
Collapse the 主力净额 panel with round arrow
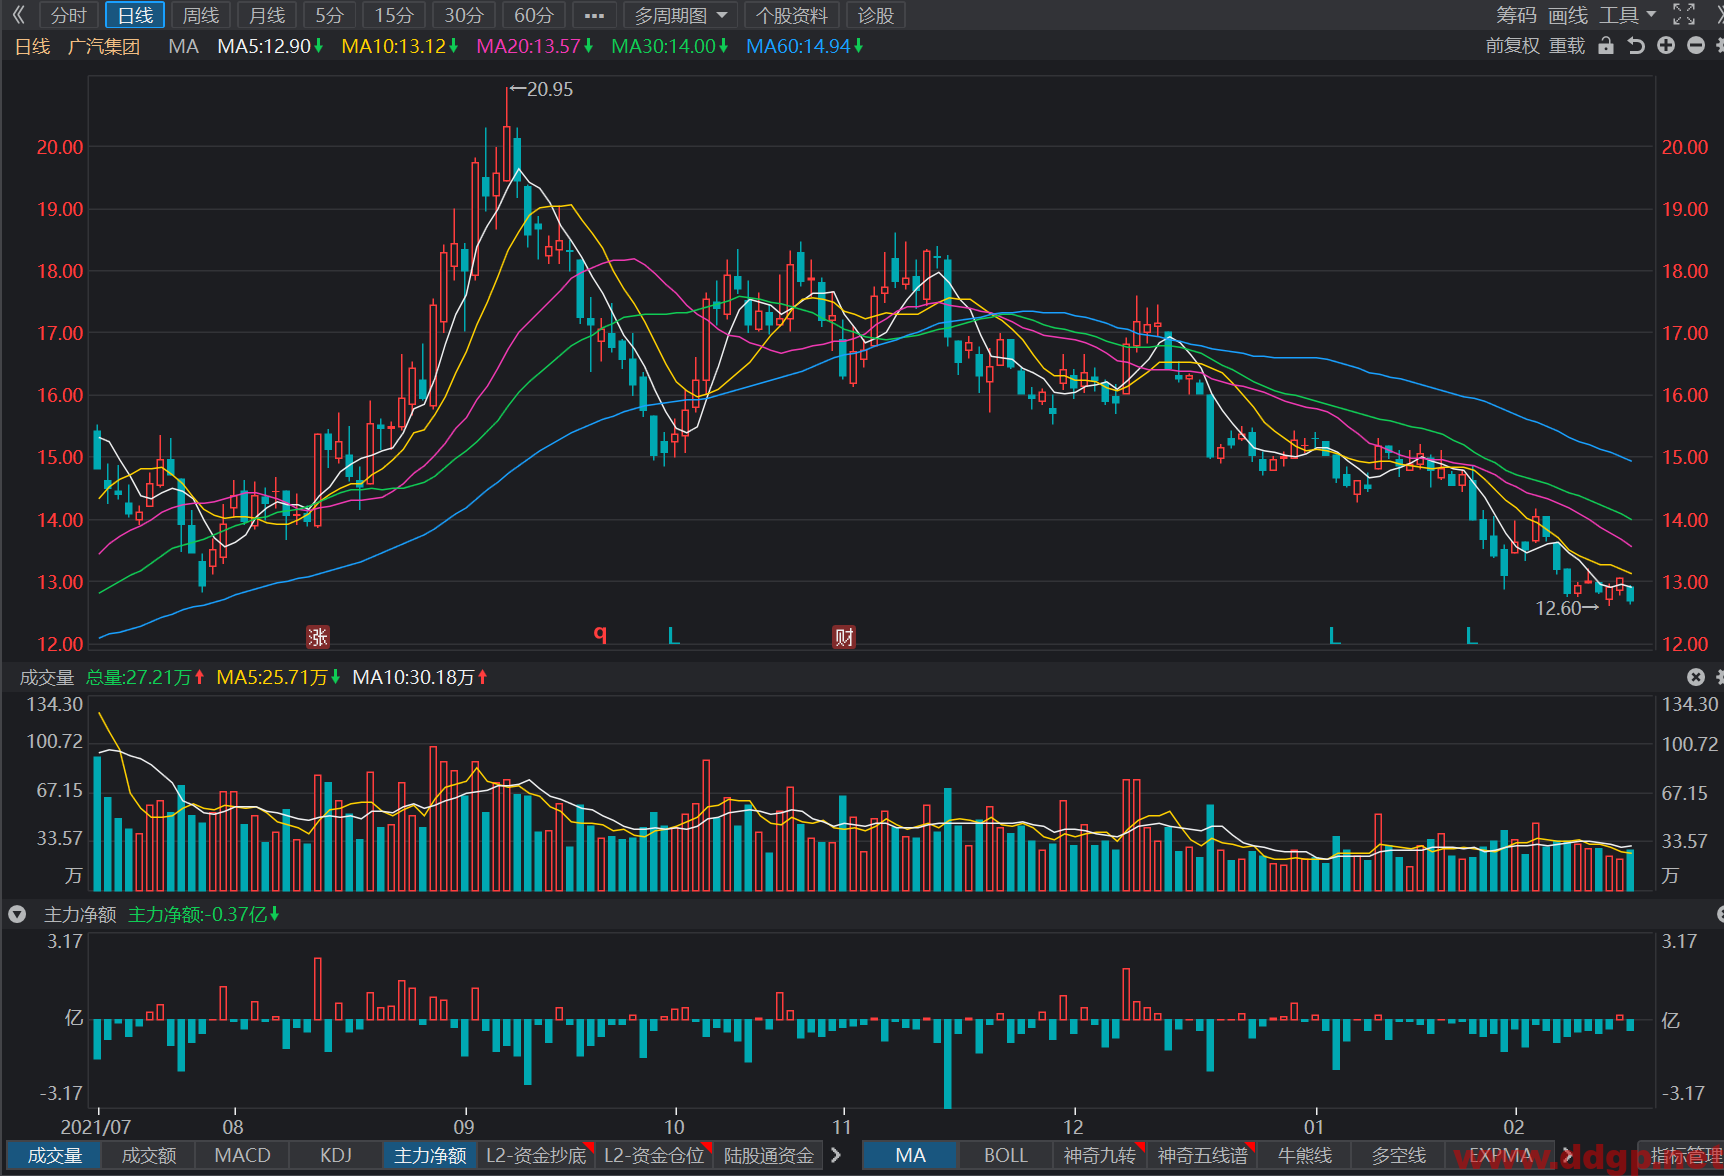(17, 914)
